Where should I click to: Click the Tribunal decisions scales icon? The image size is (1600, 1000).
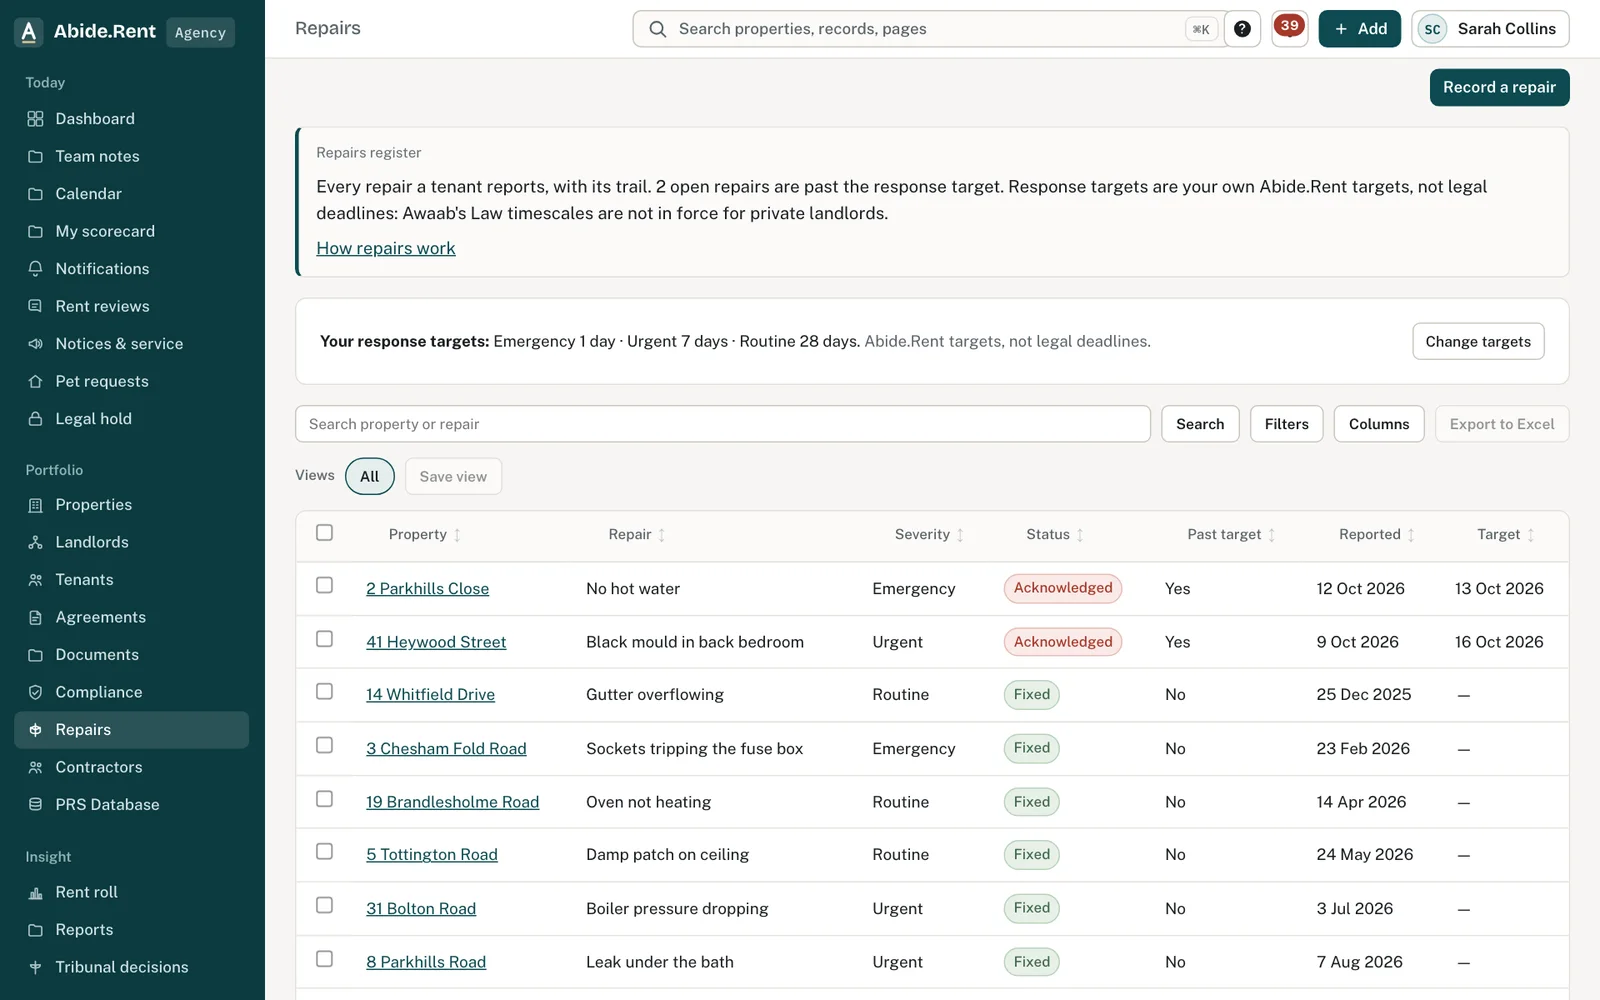(x=36, y=967)
